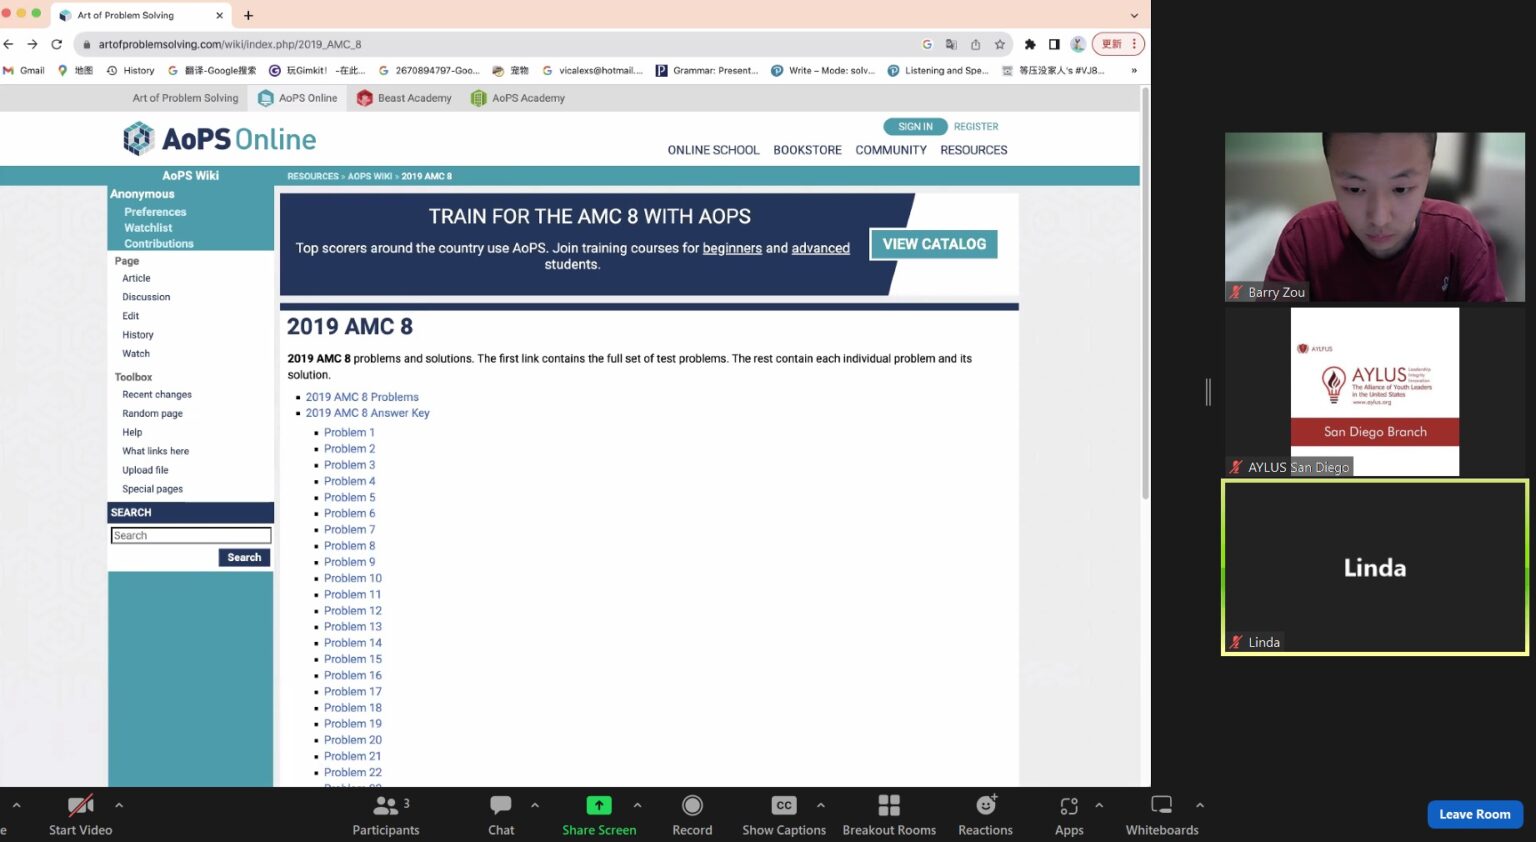The image size is (1536, 842).
Task: Bookmark page with star icon
Action: tap(999, 44)
